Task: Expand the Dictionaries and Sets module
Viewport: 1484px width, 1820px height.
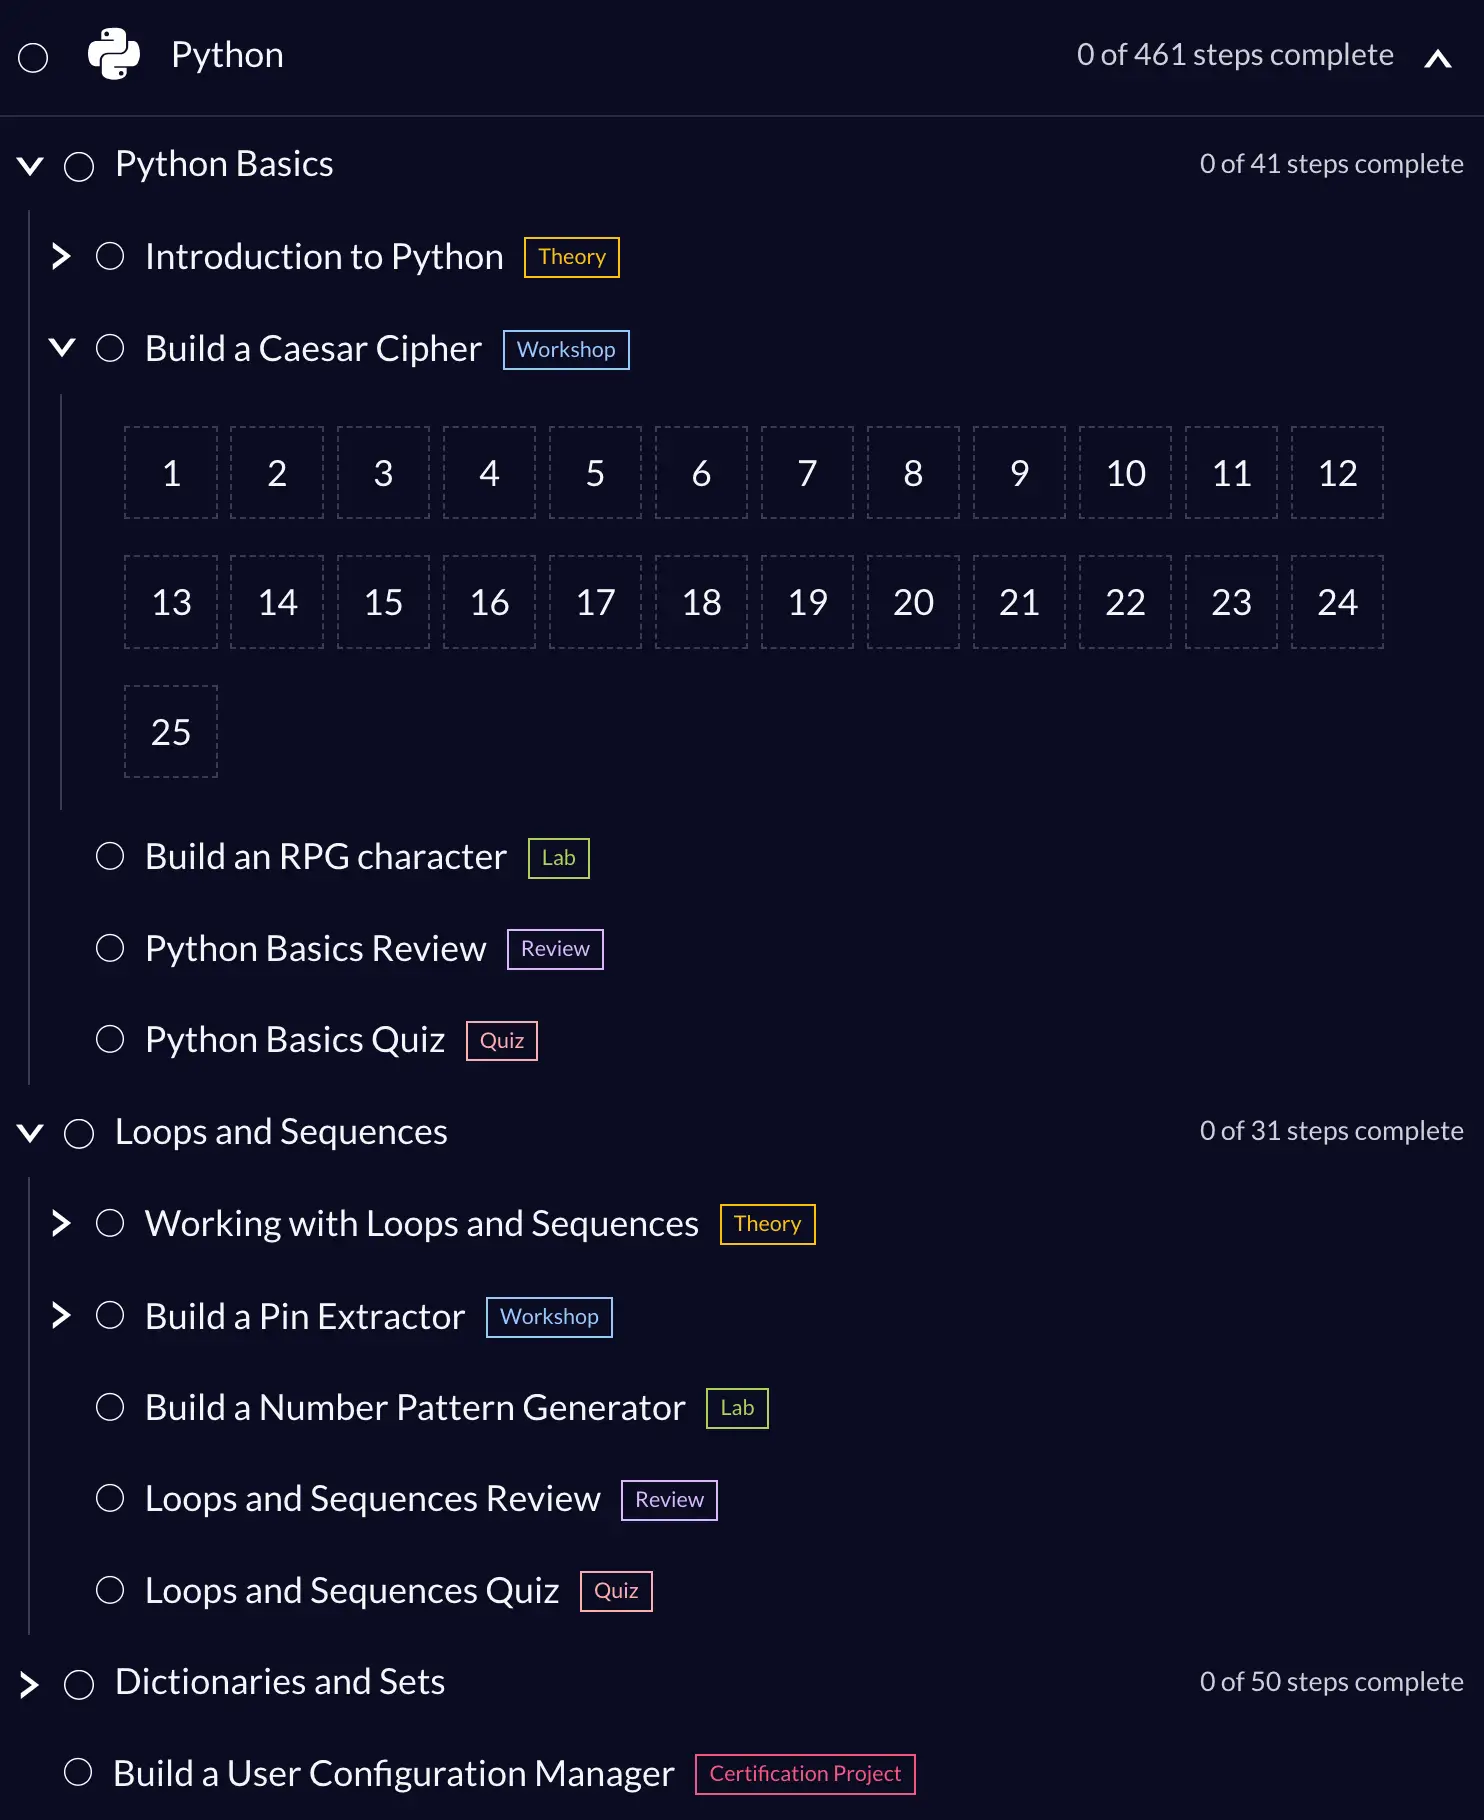Action: 29,1684
